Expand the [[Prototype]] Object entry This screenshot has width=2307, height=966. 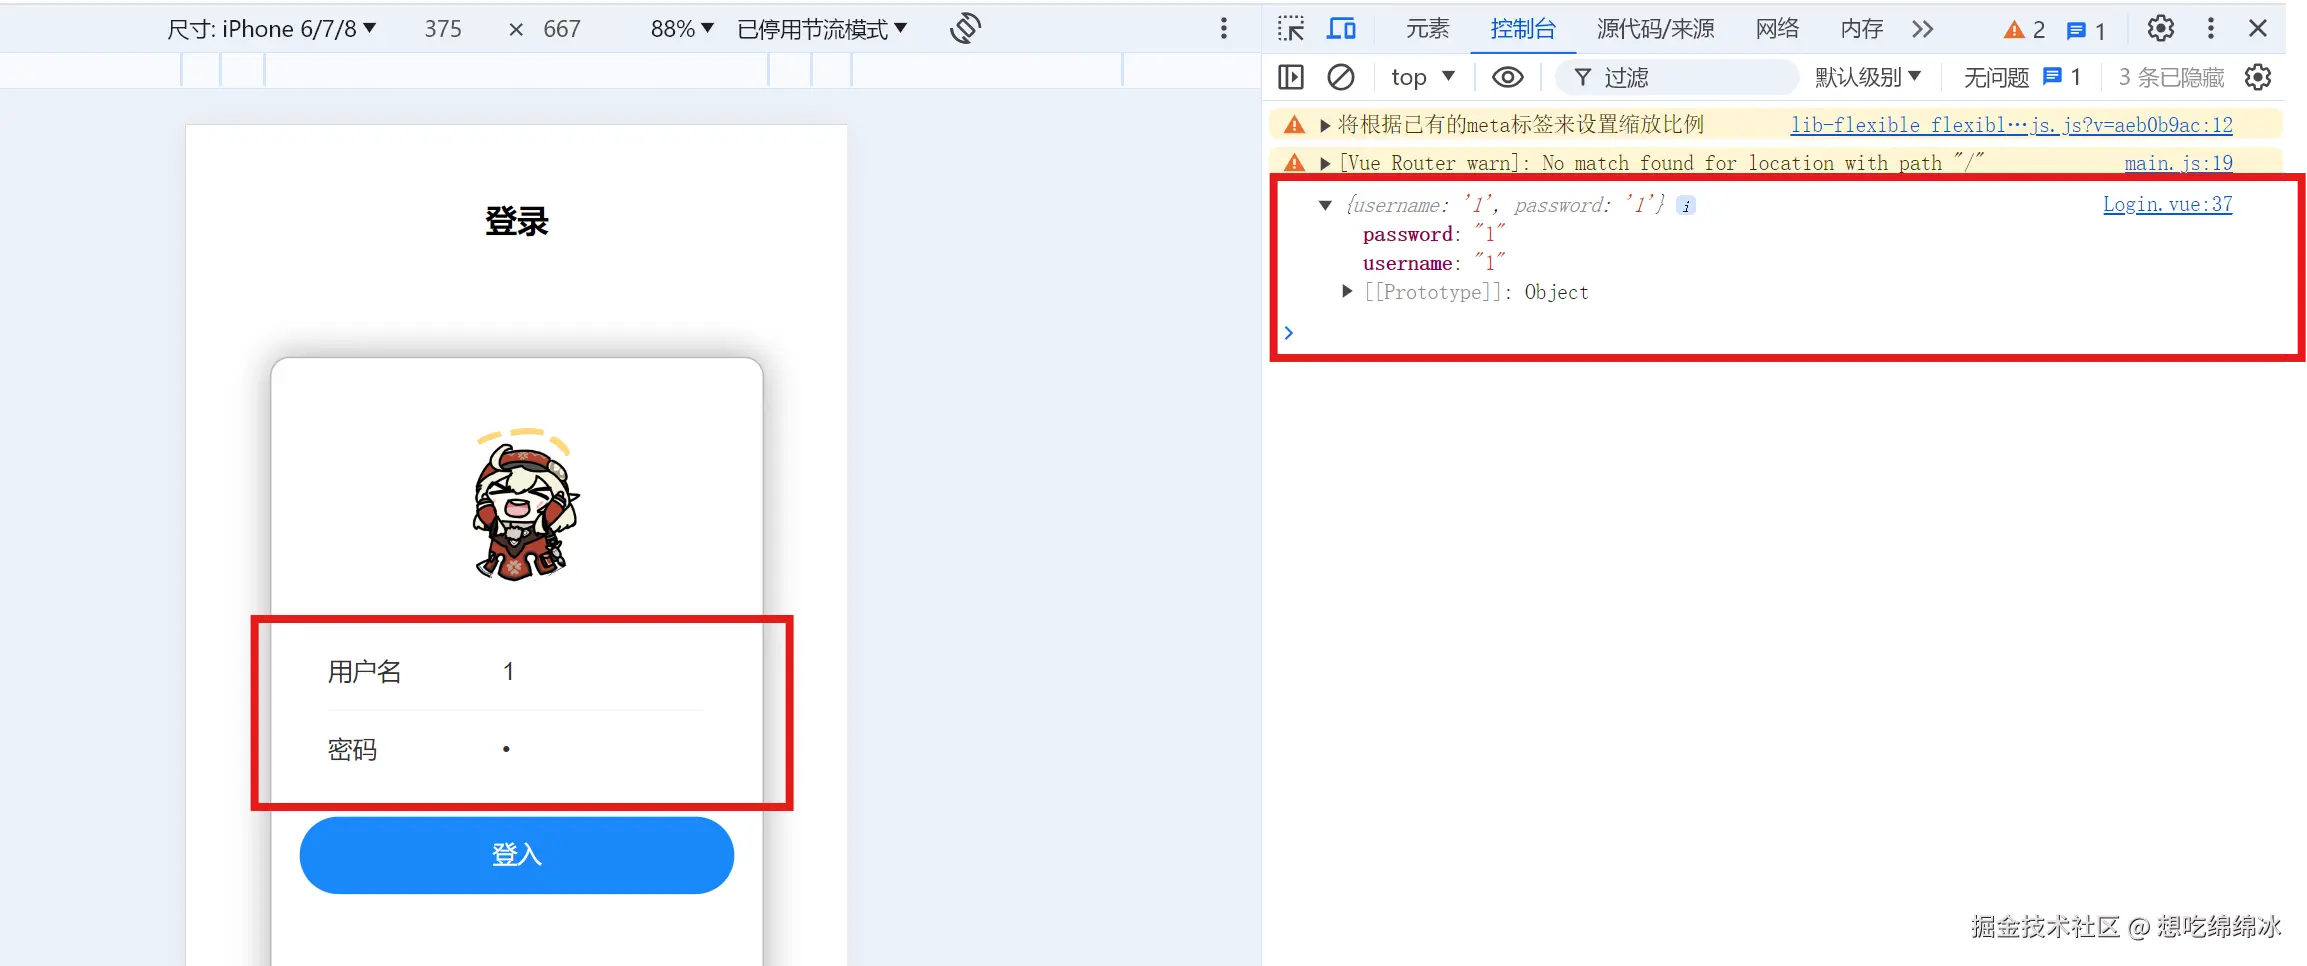1346,292
